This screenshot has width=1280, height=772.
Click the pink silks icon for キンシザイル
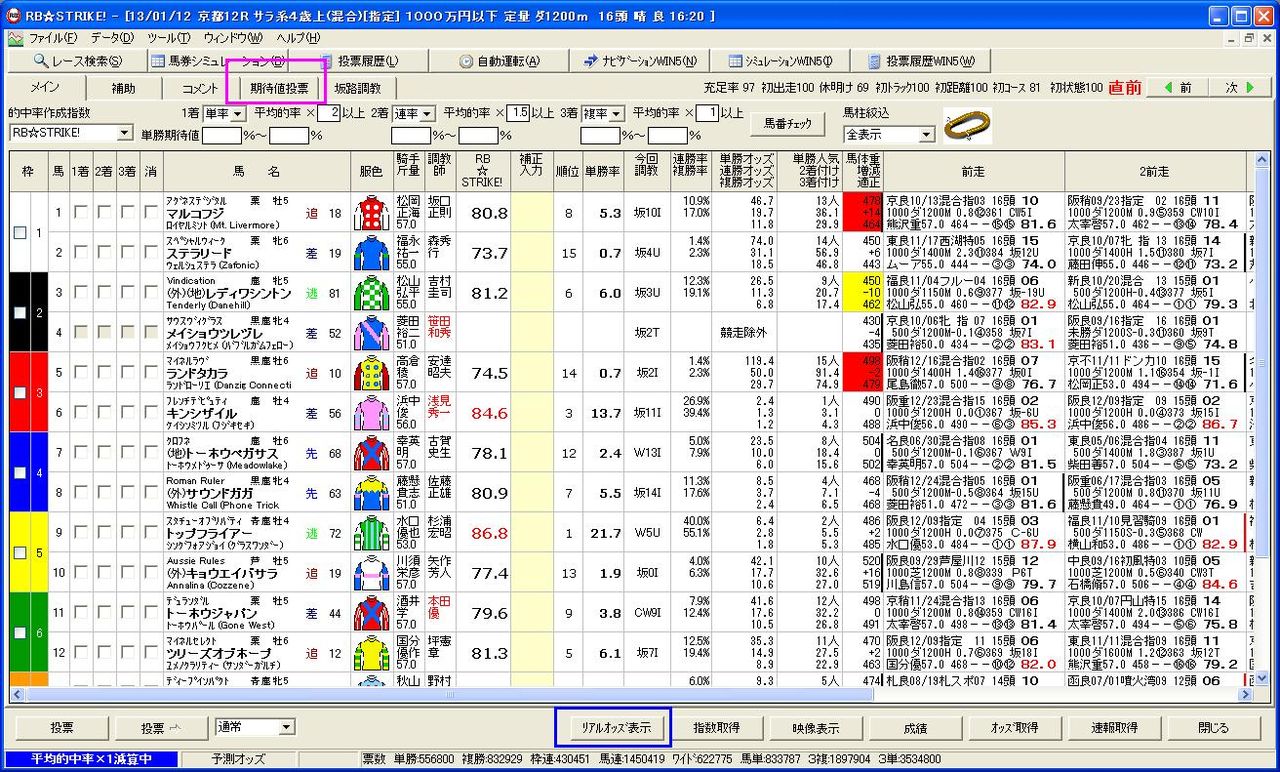(x=371, y=412)
